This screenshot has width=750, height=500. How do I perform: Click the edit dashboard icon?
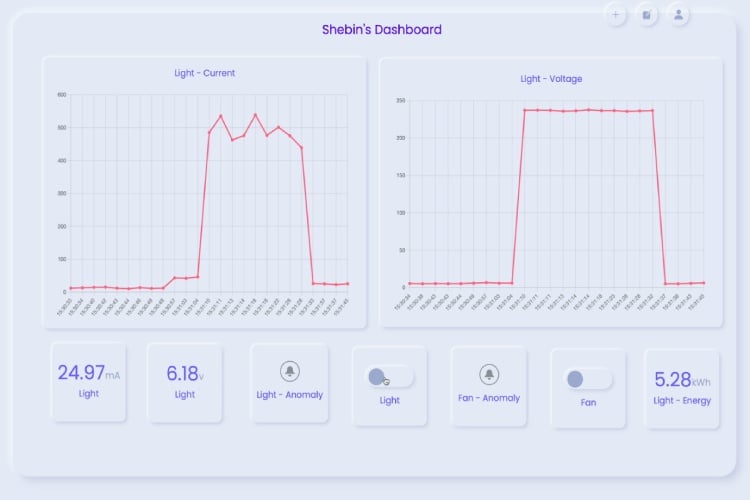pos(647,15)
